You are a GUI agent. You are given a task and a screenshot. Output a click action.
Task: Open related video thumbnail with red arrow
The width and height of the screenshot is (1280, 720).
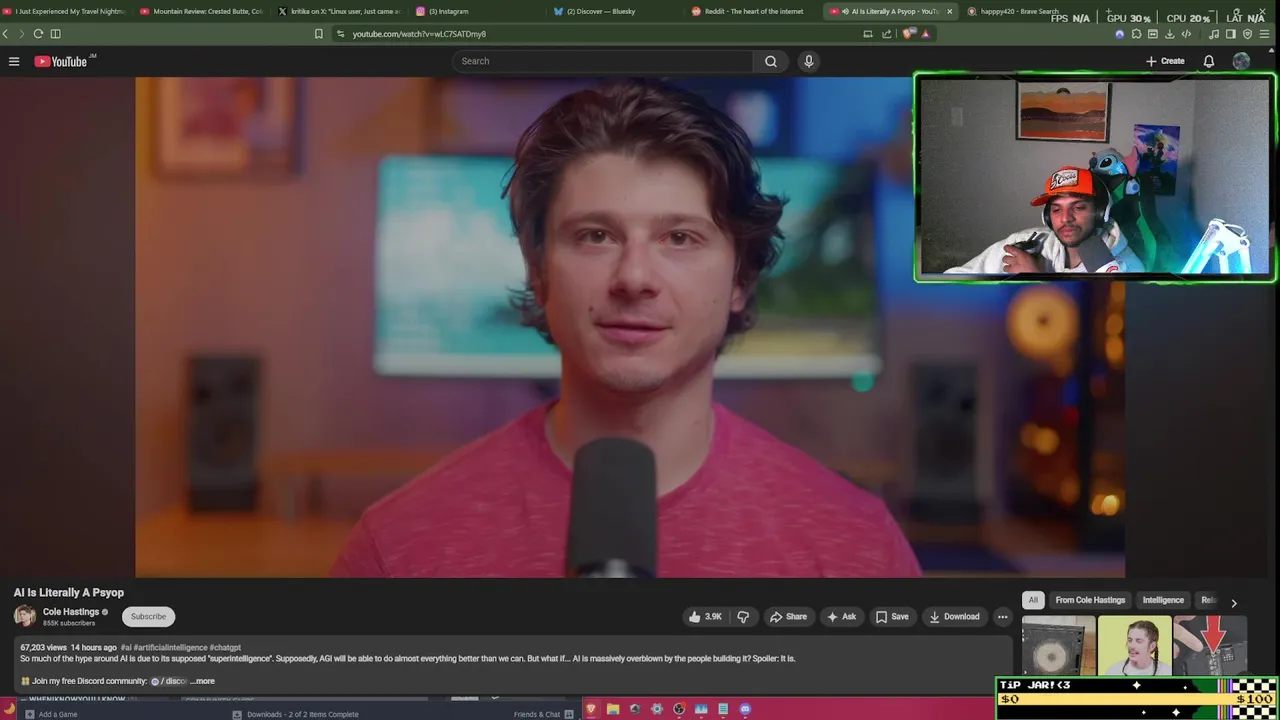point(1210,646)
